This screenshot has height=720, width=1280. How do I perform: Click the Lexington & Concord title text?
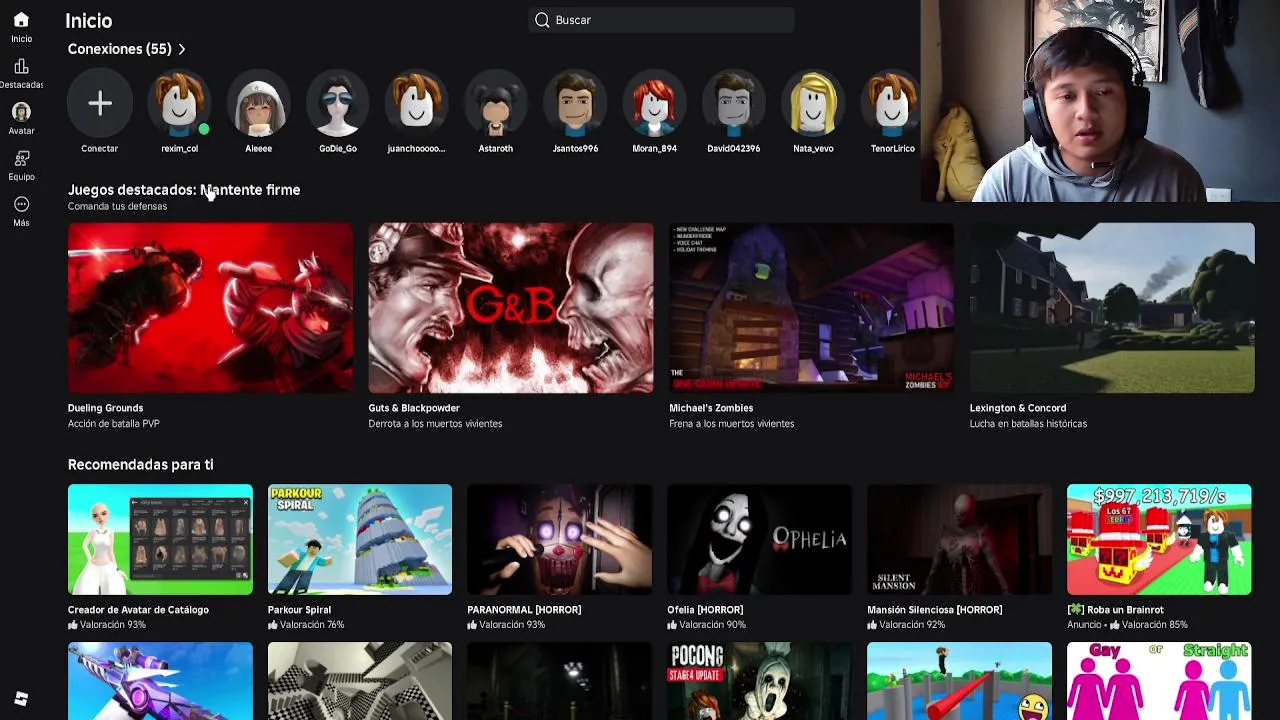[x=1018, y=408]
